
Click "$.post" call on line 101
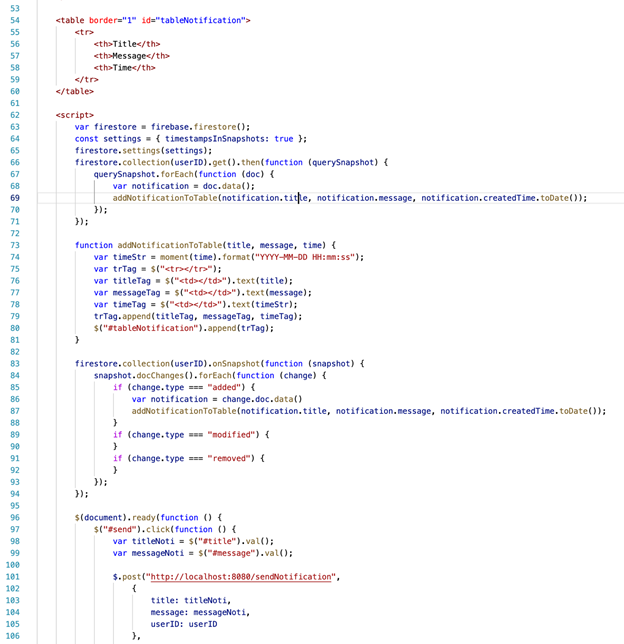[127, 577]
